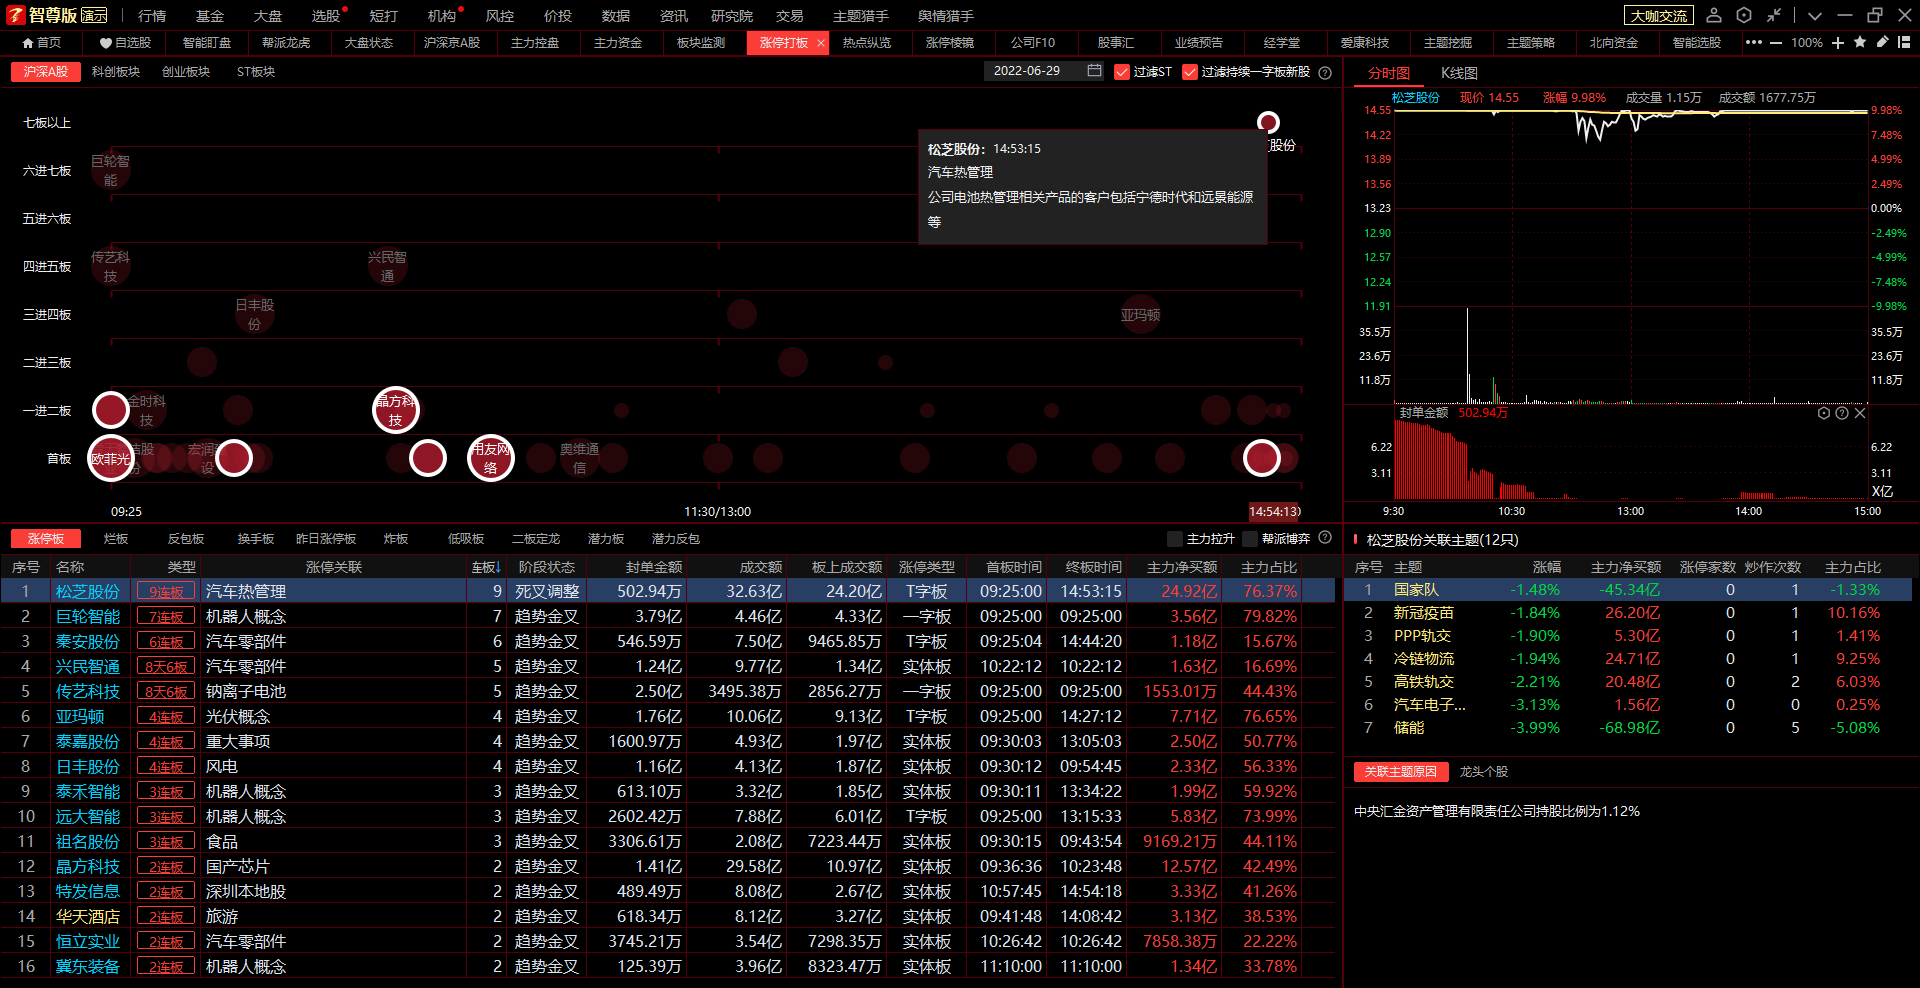Open 自选股 heart tab

125,43
